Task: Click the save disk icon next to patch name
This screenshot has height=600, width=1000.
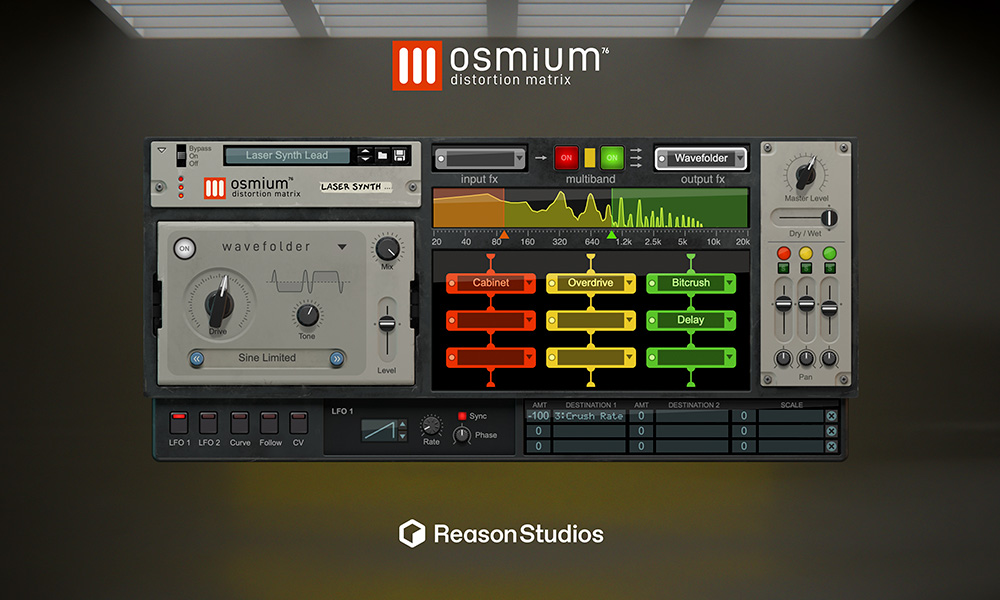Action: (401, 154)
